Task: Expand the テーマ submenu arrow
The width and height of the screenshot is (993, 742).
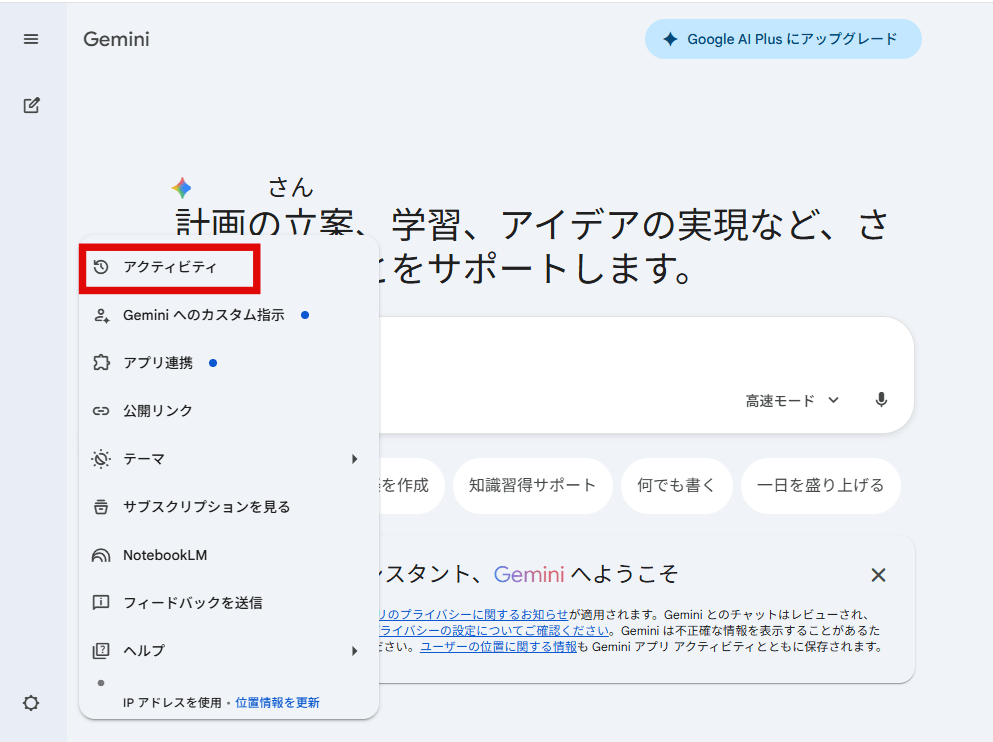Action: 355,459
